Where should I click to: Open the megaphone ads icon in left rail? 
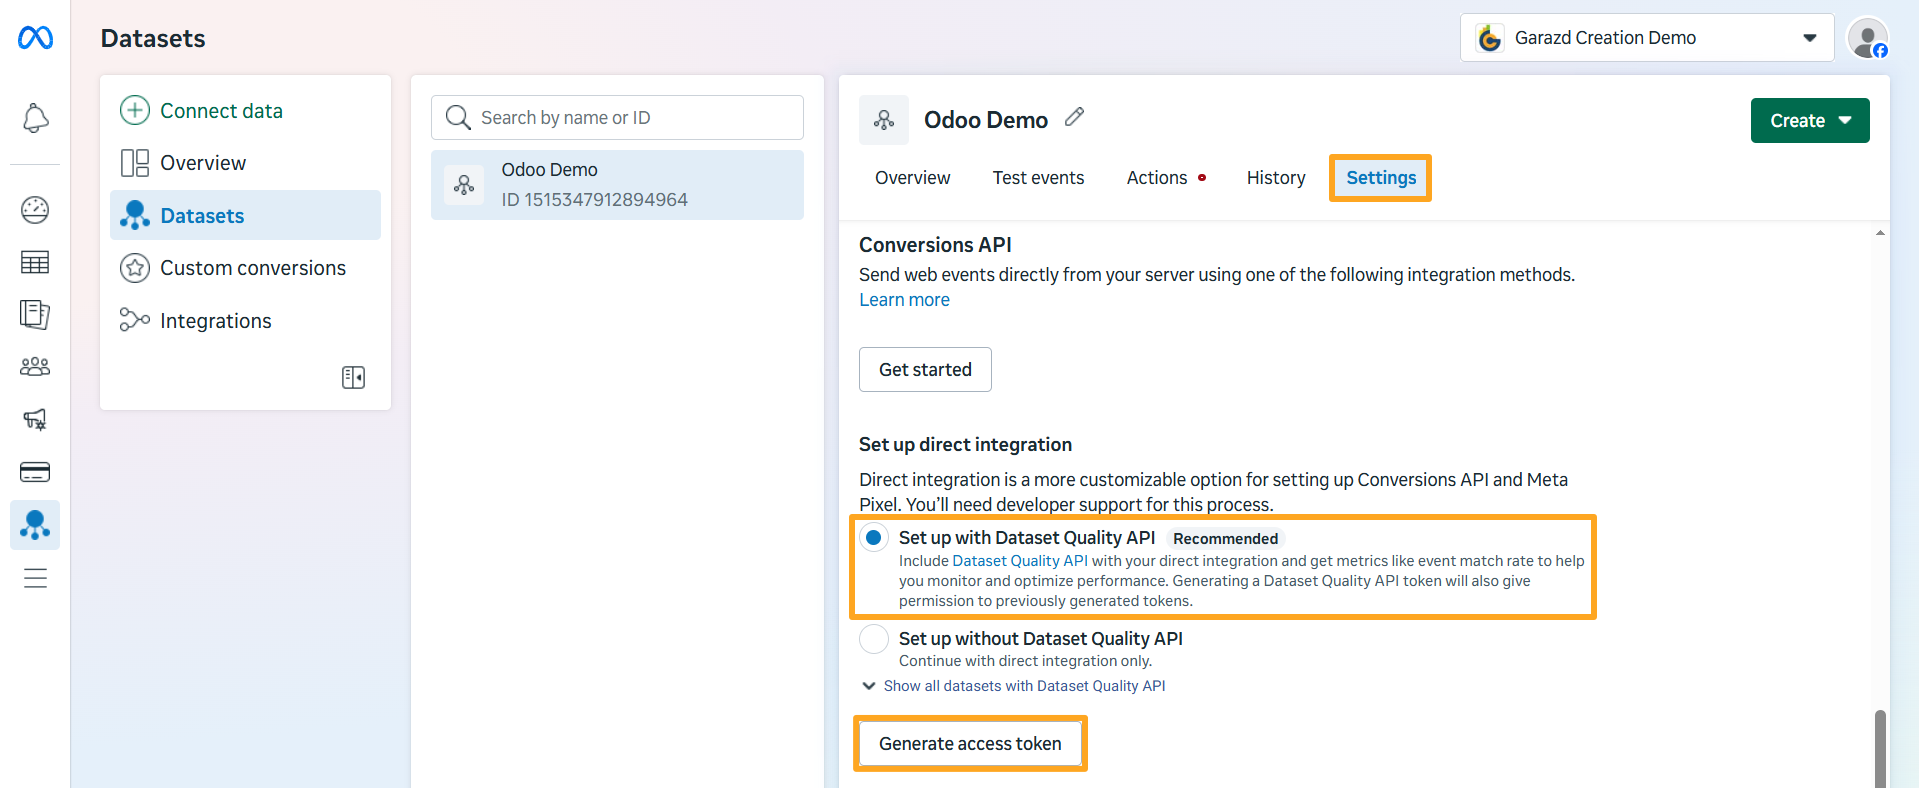click(35, 419)
